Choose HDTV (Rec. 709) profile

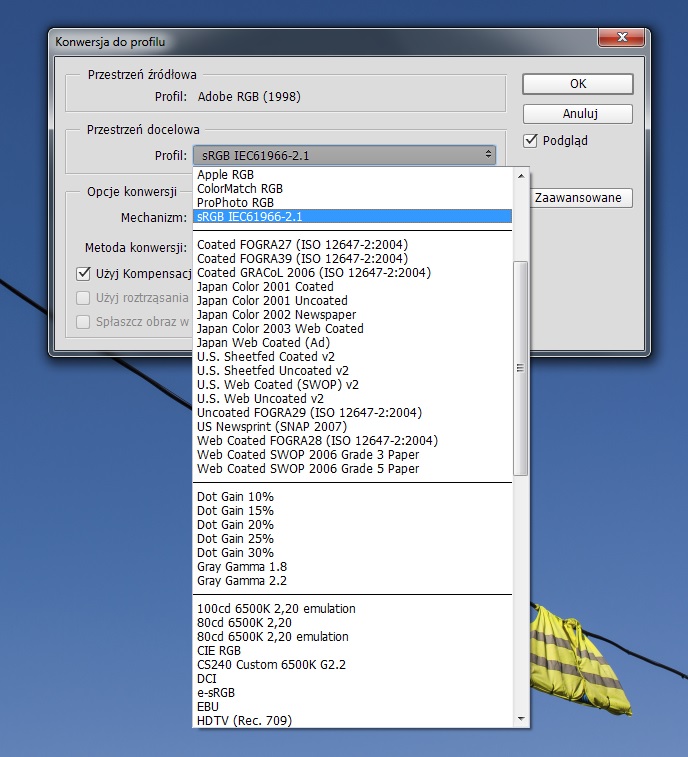(244, 720)
